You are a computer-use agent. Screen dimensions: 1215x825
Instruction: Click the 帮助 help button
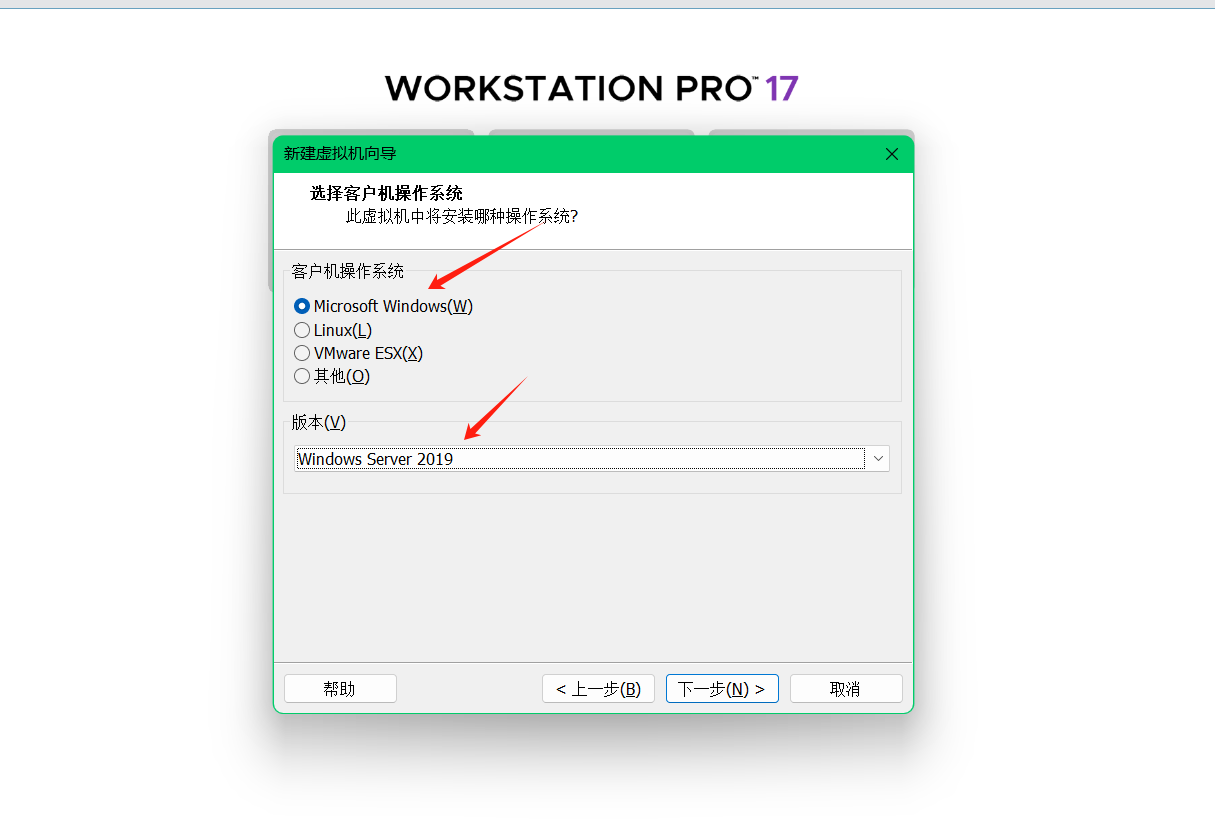[340, 689]
